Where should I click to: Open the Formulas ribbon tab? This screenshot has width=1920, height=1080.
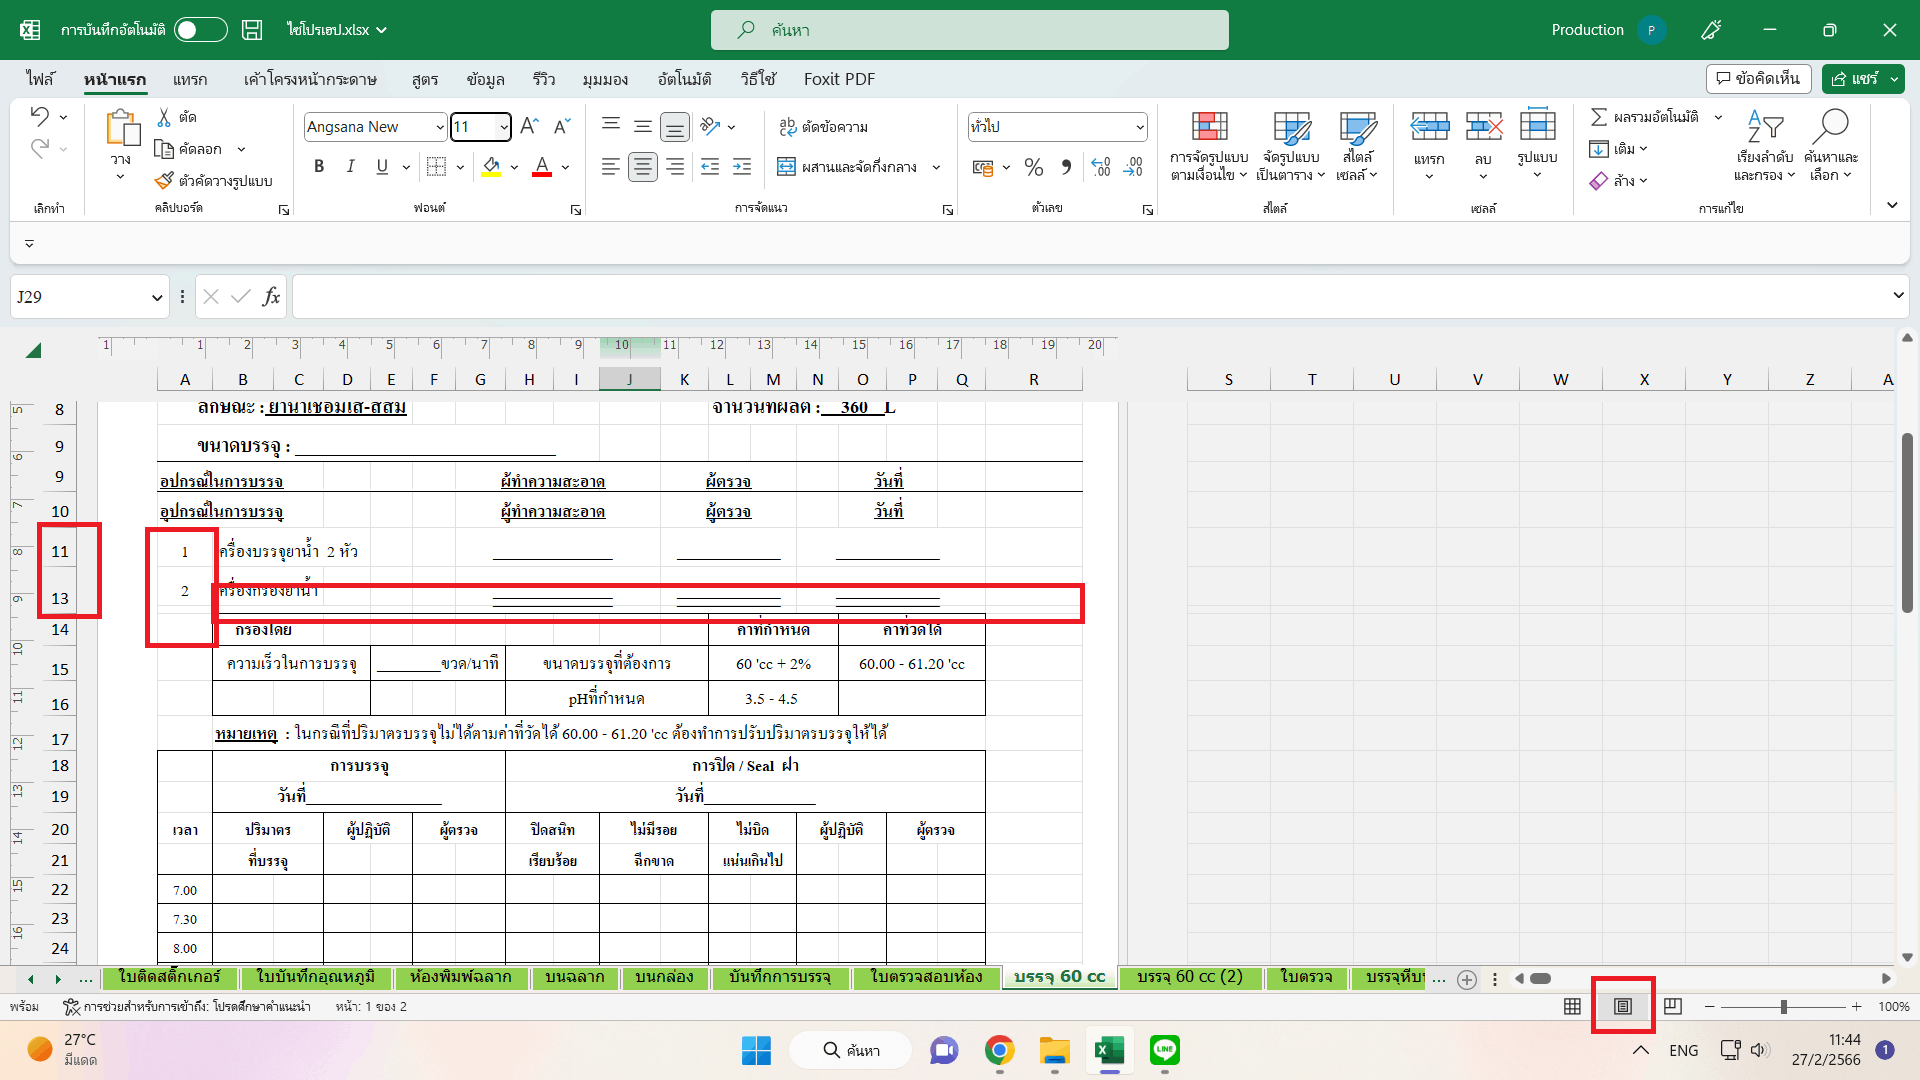(424, 79)
